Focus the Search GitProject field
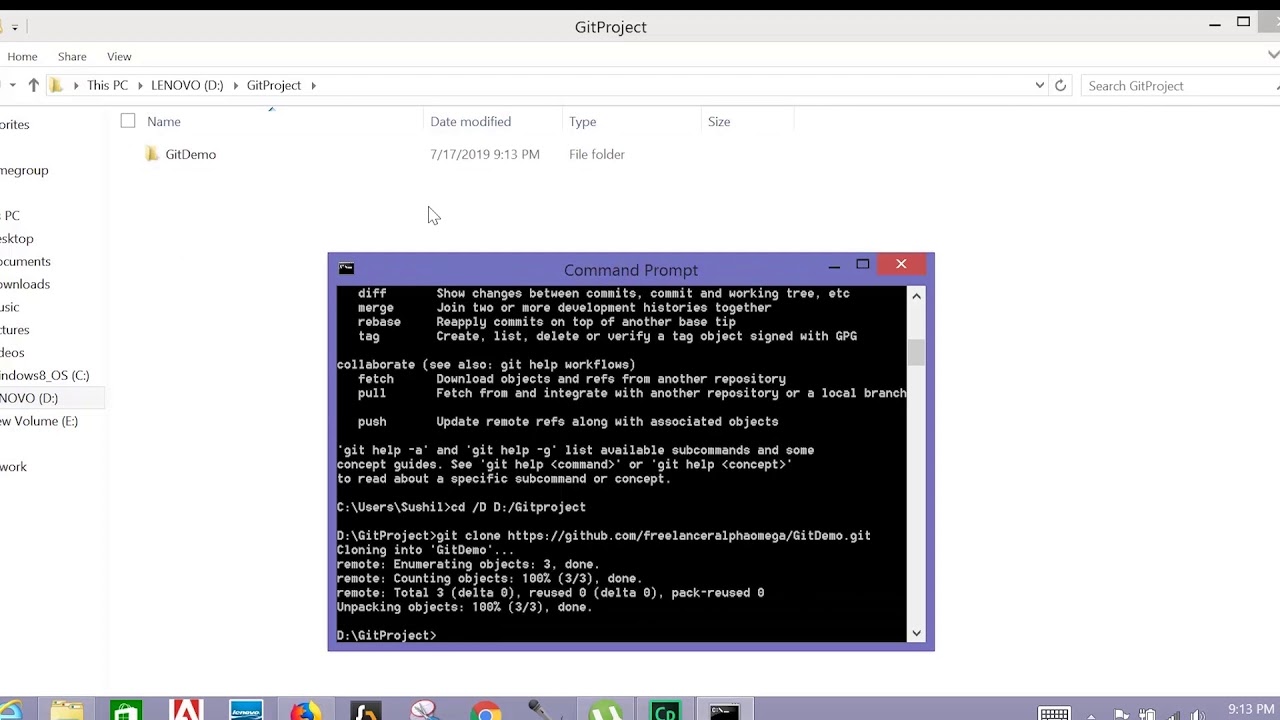The width and height of the screenshot is (1280, 720). point(1180,86)
